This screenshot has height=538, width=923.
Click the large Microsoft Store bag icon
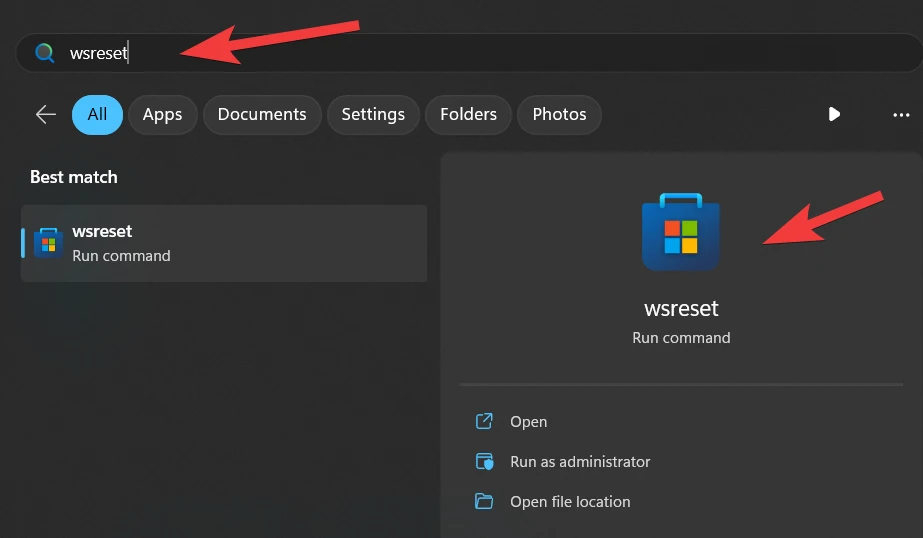click(680, 232)
